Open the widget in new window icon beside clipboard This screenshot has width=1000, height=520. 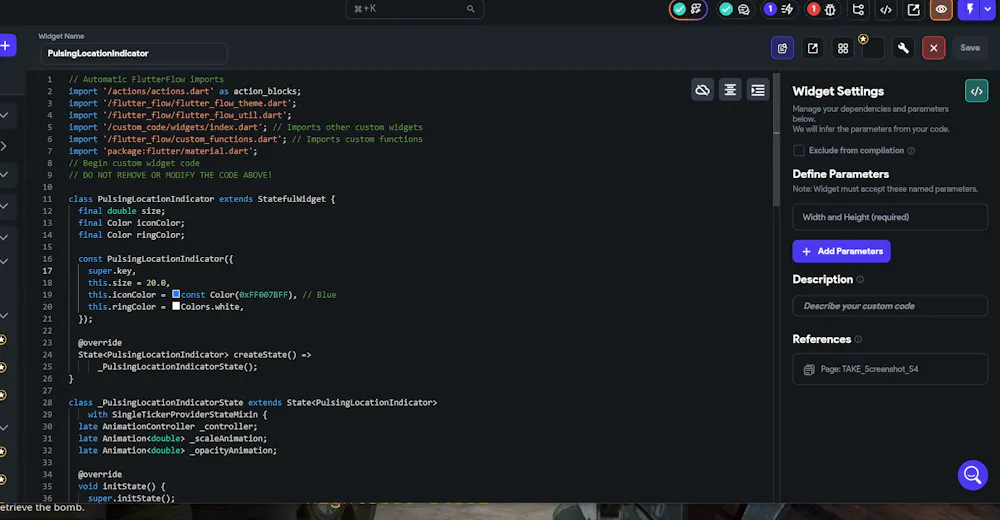pyautogui.click(x=812, y=48)
